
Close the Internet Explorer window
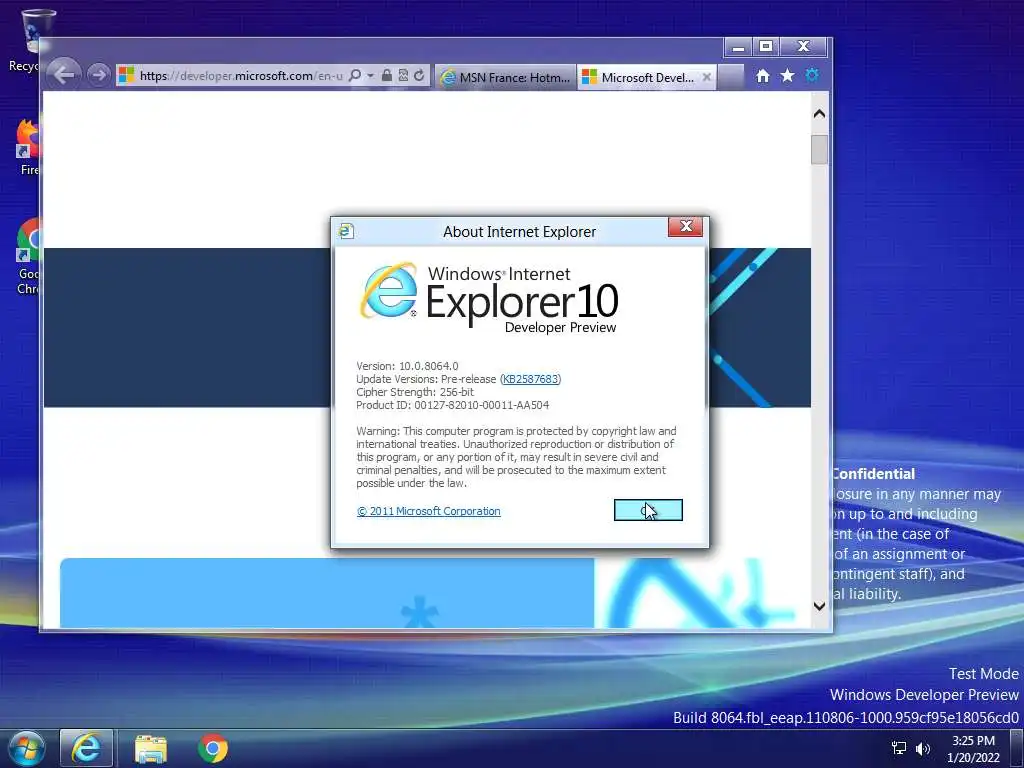(804, 47)
